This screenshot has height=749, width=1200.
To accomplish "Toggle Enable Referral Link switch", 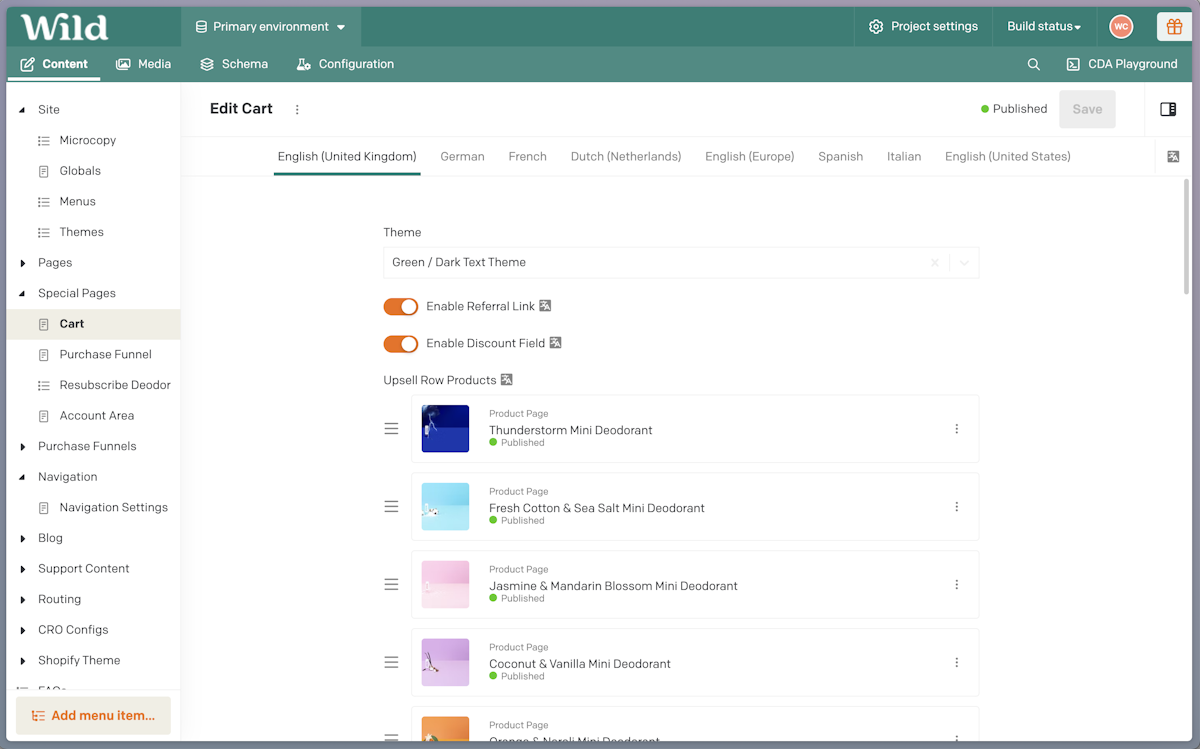I will (x=401, y=306).
